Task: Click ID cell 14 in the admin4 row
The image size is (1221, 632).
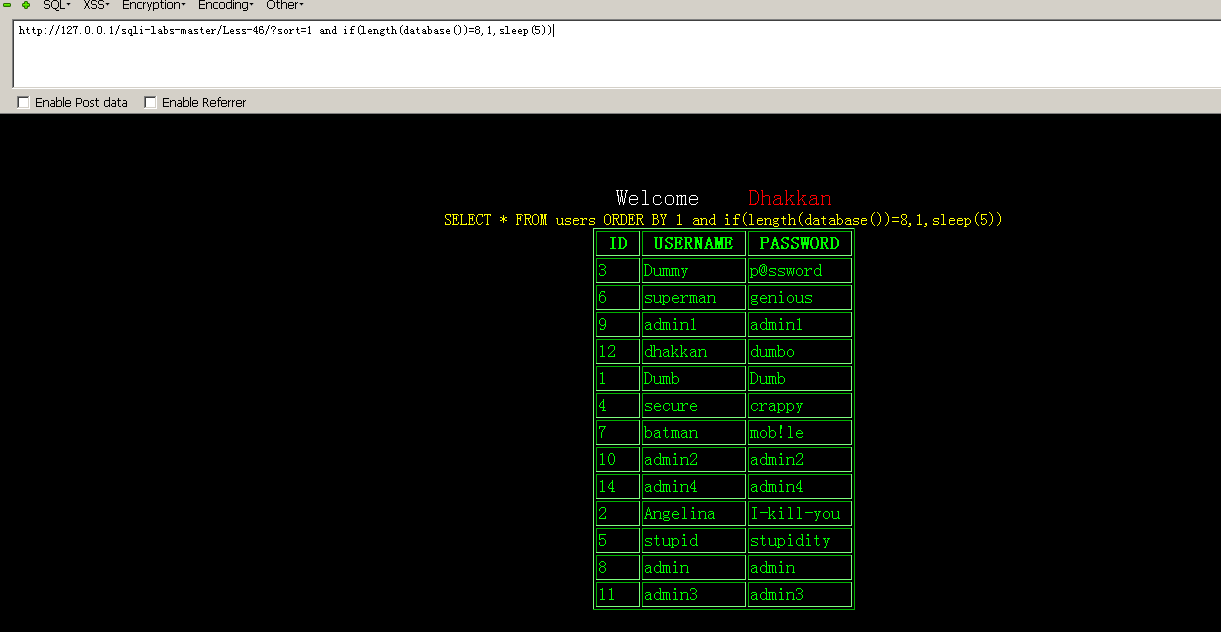Action: click(x=618, y=487)
